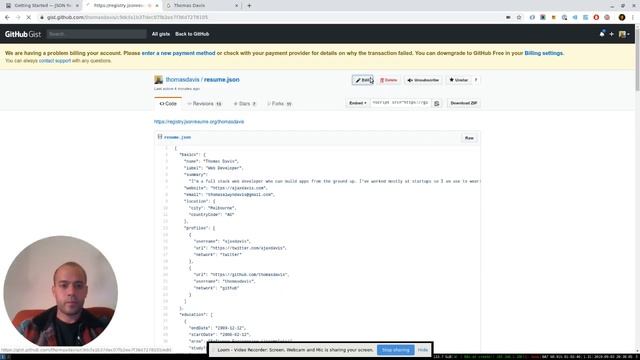Open the Forks tab

(279, 104)
